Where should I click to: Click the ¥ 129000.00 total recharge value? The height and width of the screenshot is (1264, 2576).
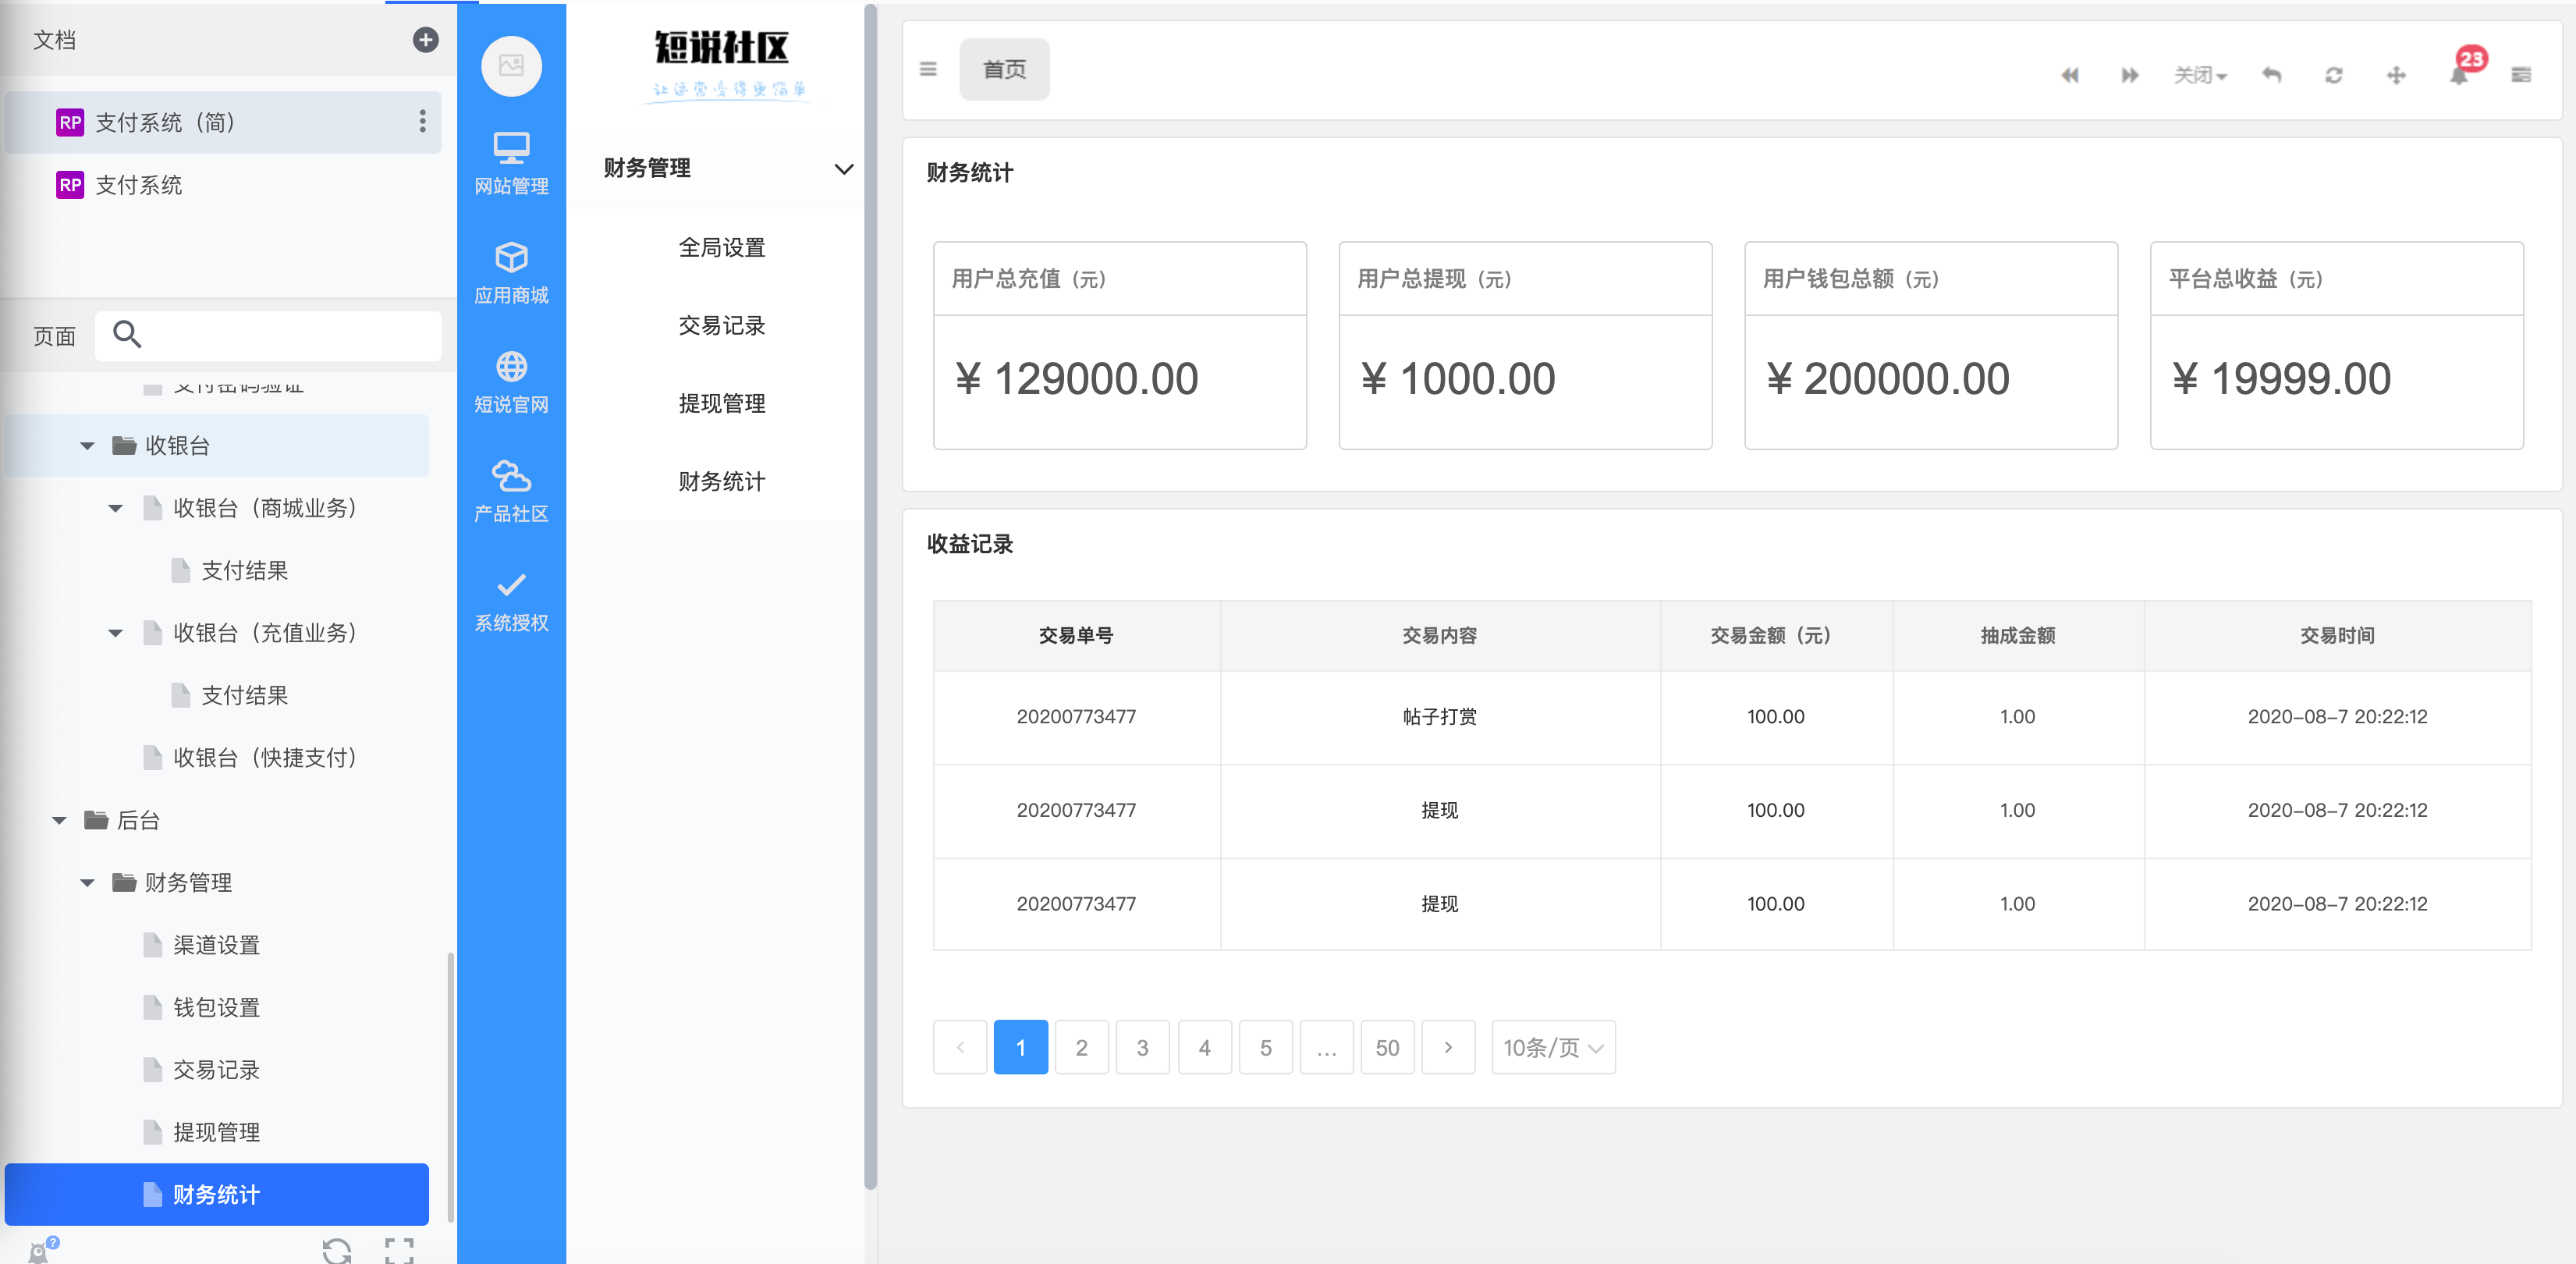click(x=1076, y=379)
